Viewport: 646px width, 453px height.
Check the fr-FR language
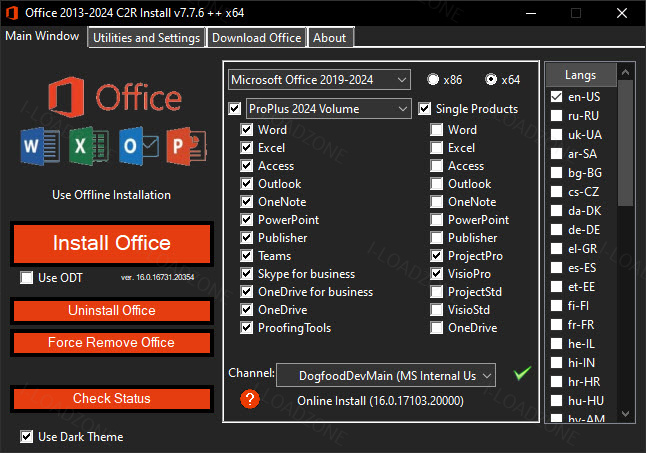click(x=557, y=325)
